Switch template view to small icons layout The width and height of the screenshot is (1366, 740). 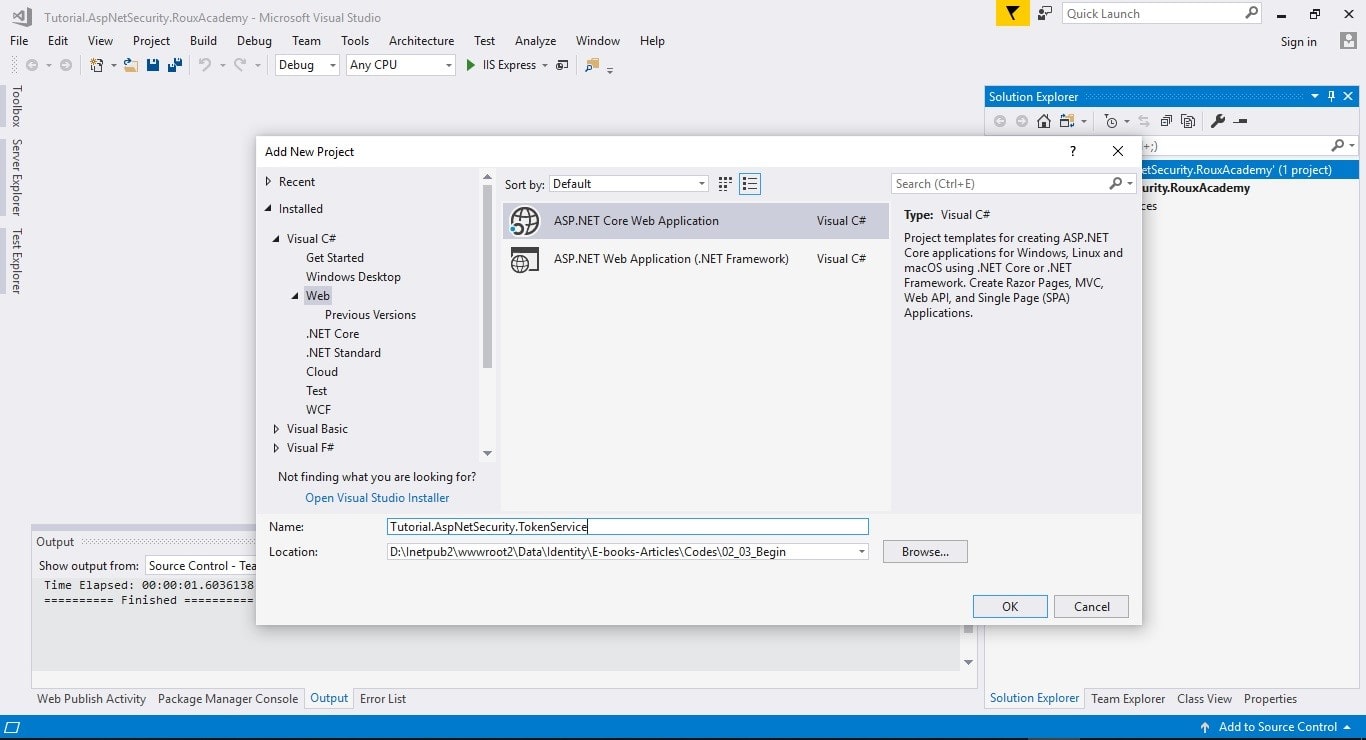click(x=724, y=184)
